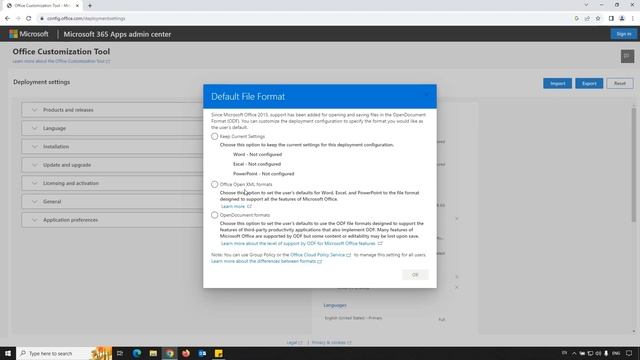This screenshot has width=640, height=360.
Task: Go back in browser
Action: (x=7, y=18)
